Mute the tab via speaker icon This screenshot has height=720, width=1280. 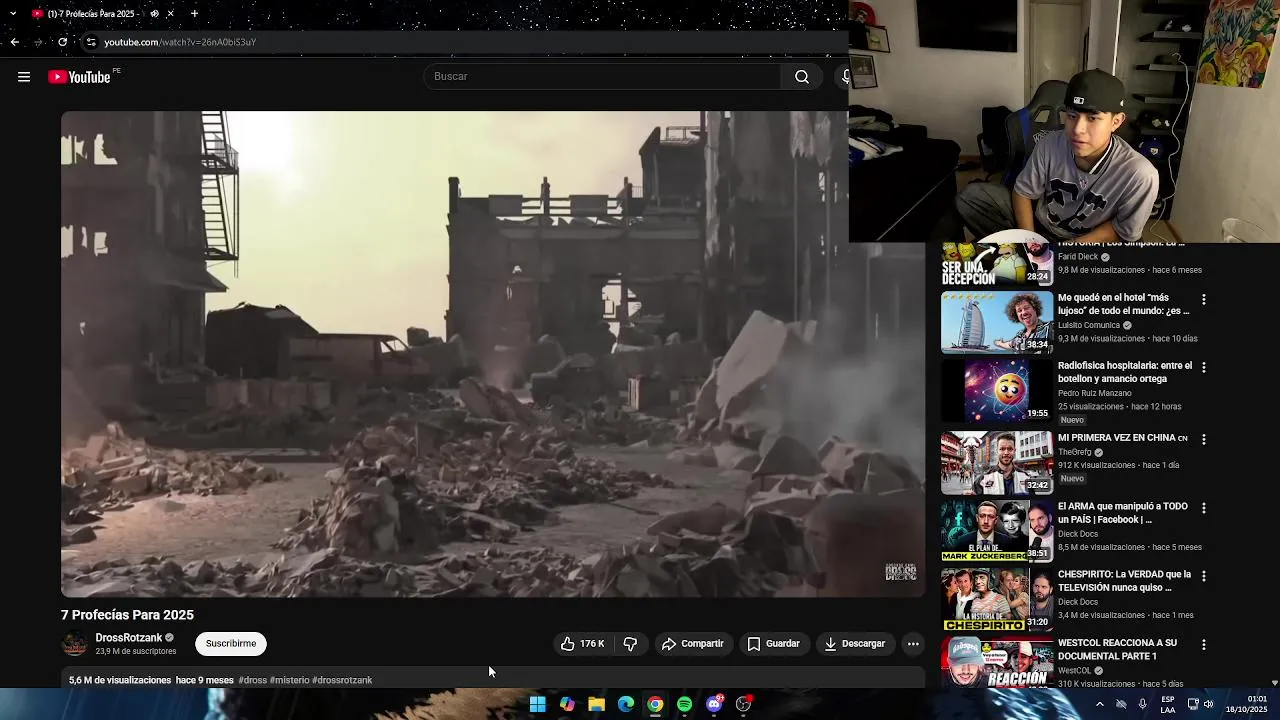[x=154, y=14]
